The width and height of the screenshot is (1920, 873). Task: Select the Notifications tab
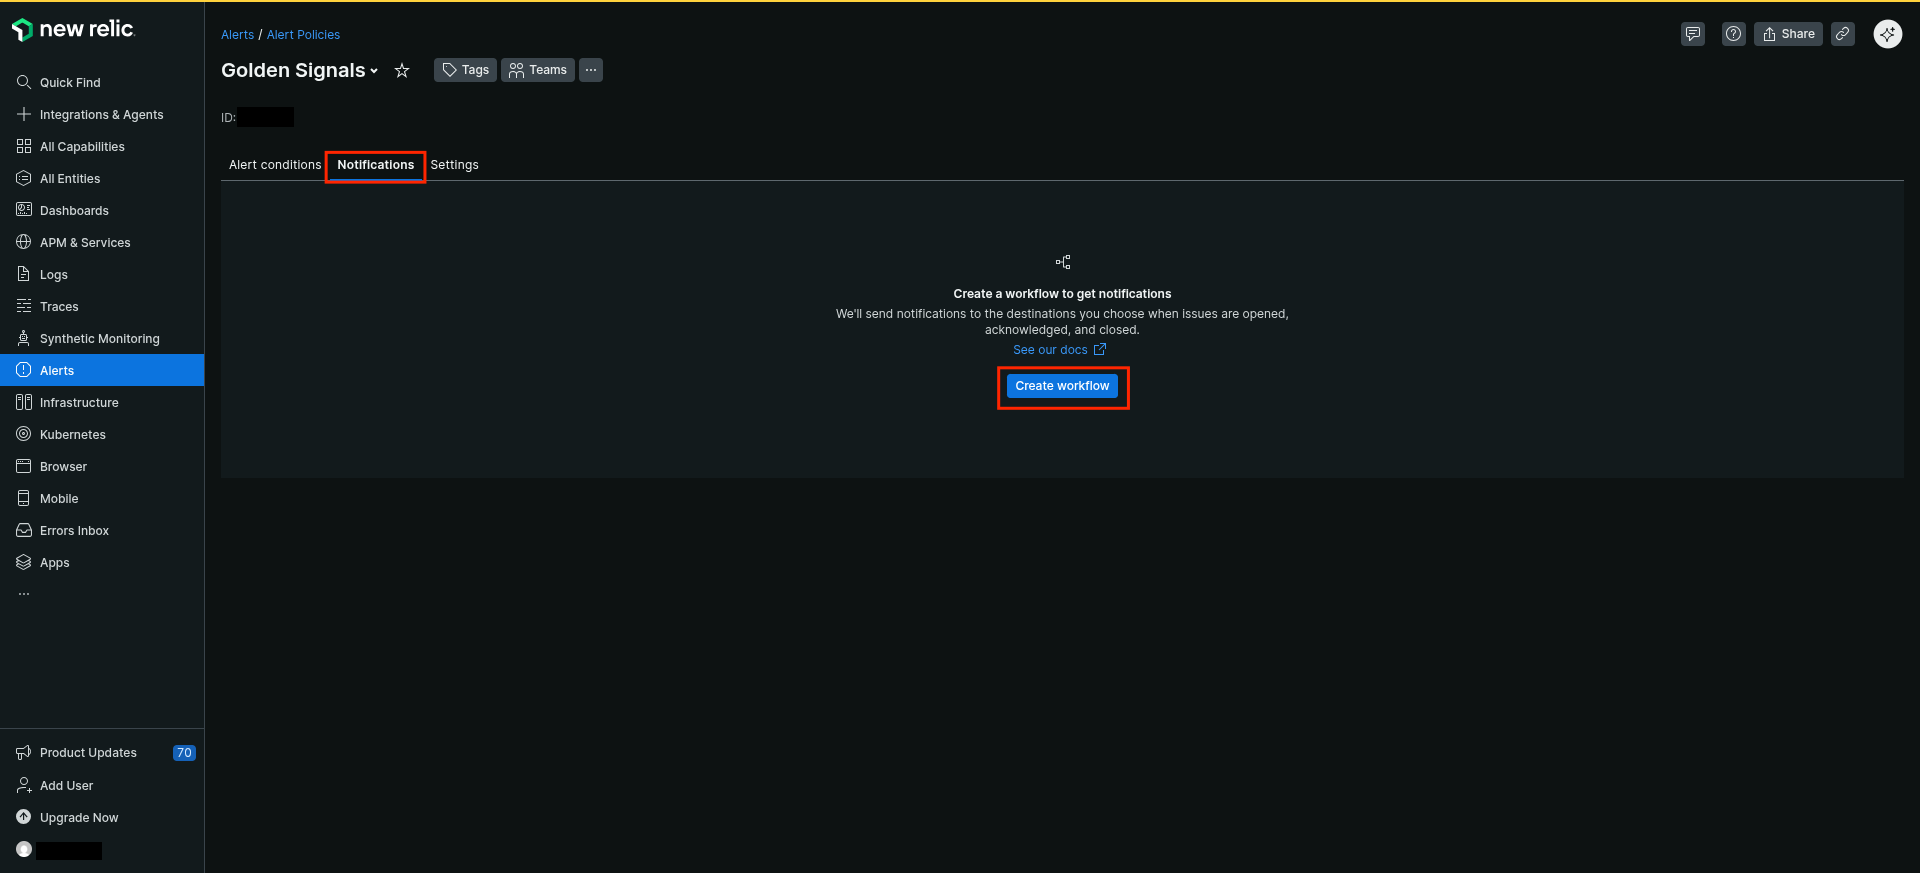pos(375,165)
